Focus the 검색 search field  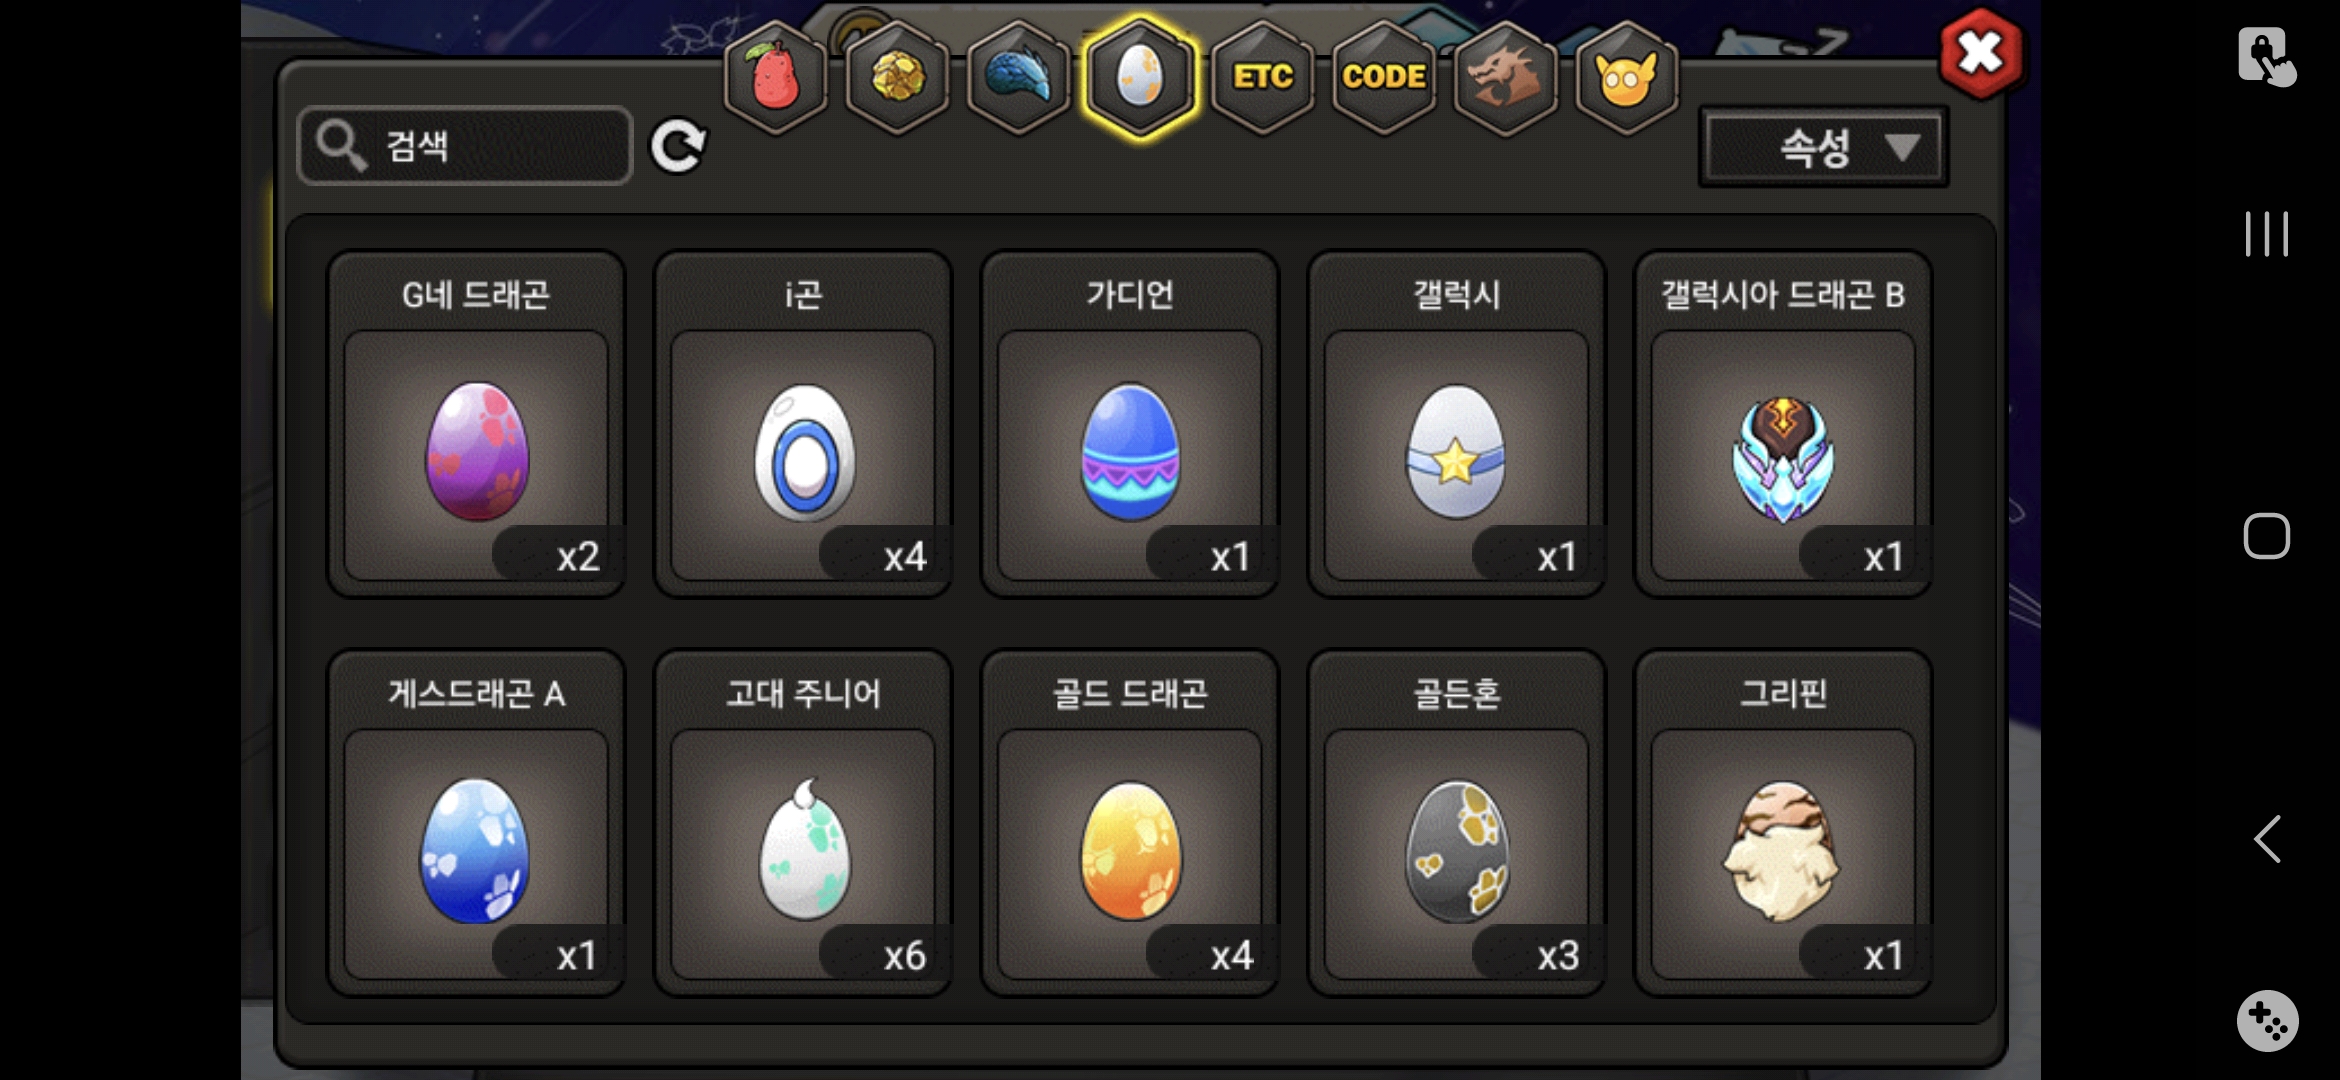(x=465, y=146)
